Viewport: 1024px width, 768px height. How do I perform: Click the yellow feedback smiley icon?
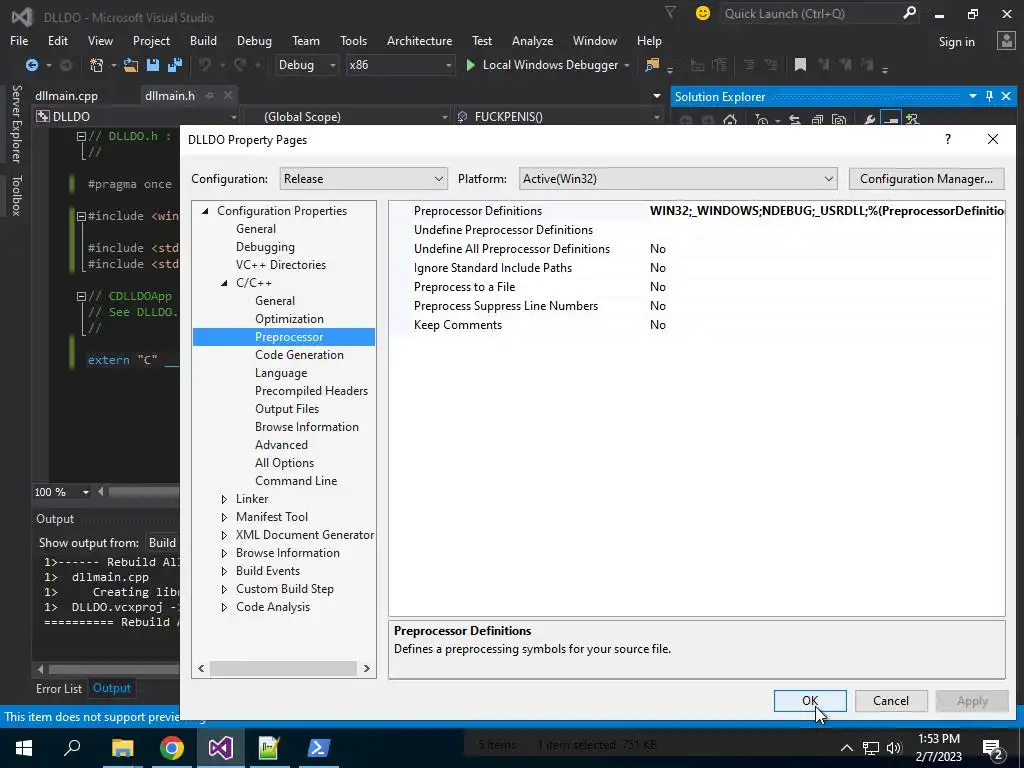coord(703,13)
